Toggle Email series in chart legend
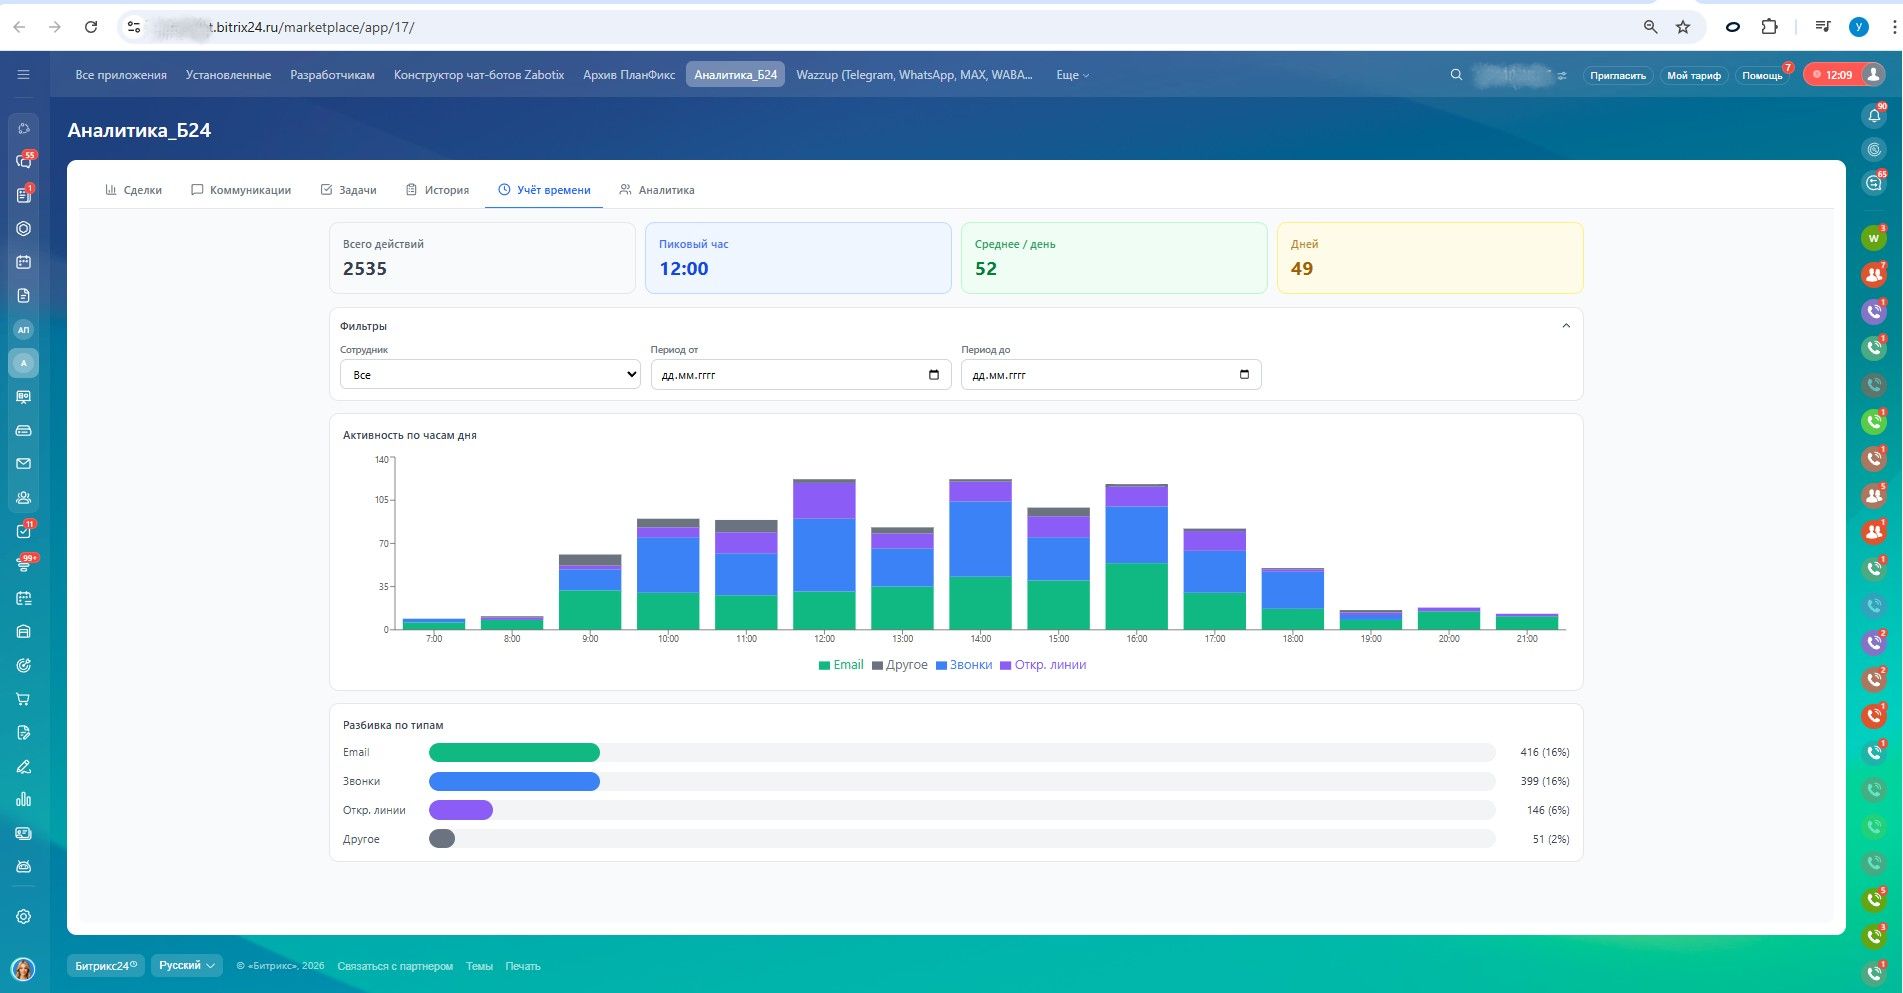1903x993 pixels. (x=841, y=665)
